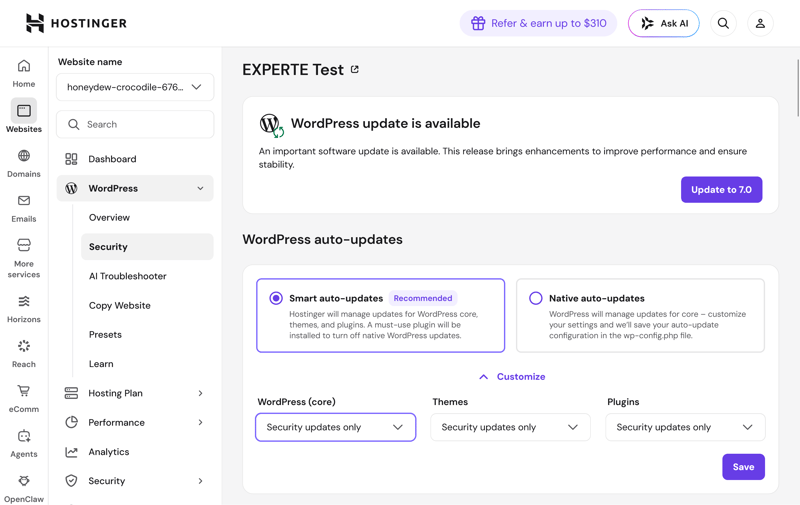800x505 pixels.
Task: Open the Domains globe icon
Action: pyautogui.click(x=24, y=156)
